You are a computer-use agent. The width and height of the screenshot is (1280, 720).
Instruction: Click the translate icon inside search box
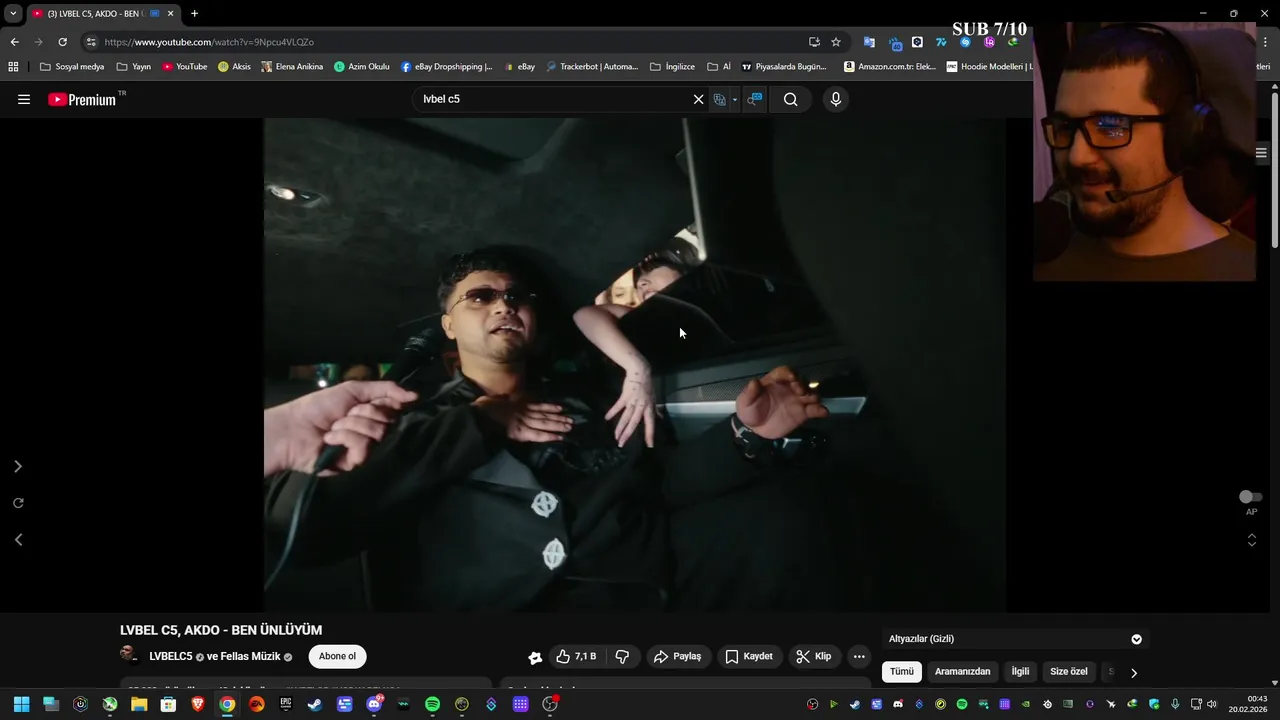[719, 99]
